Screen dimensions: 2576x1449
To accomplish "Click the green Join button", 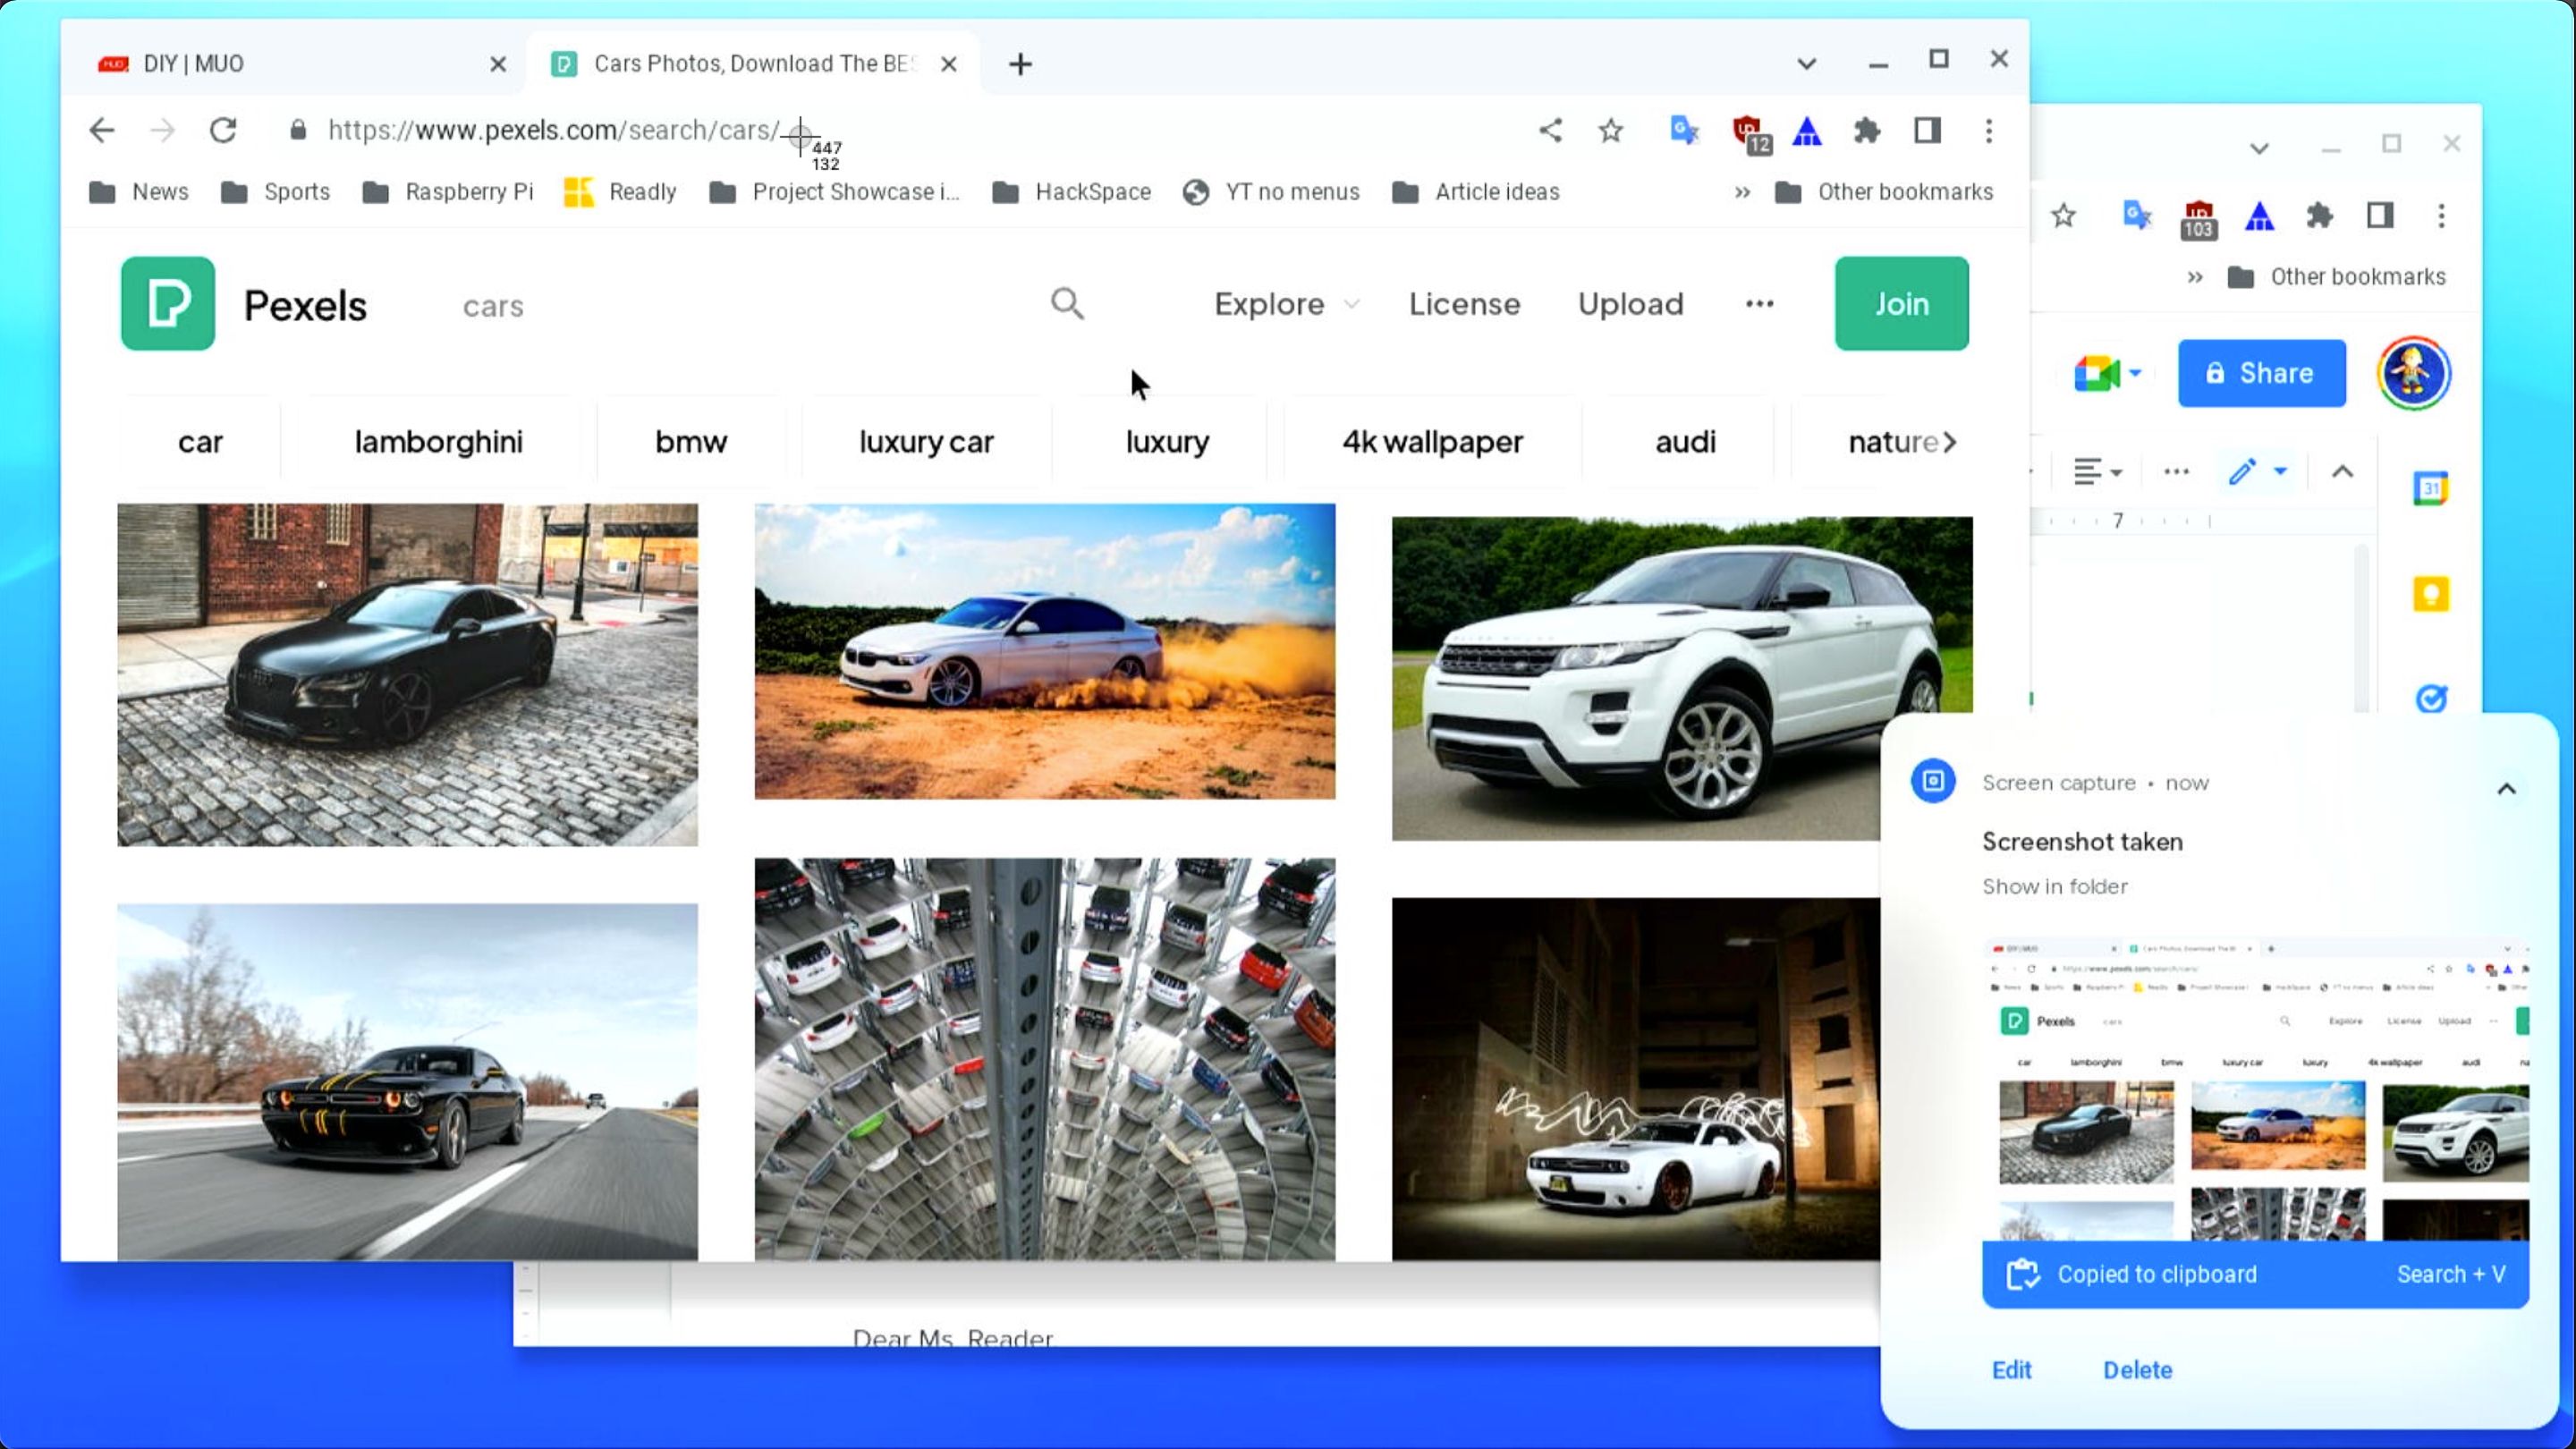I will pos(1900,304).
